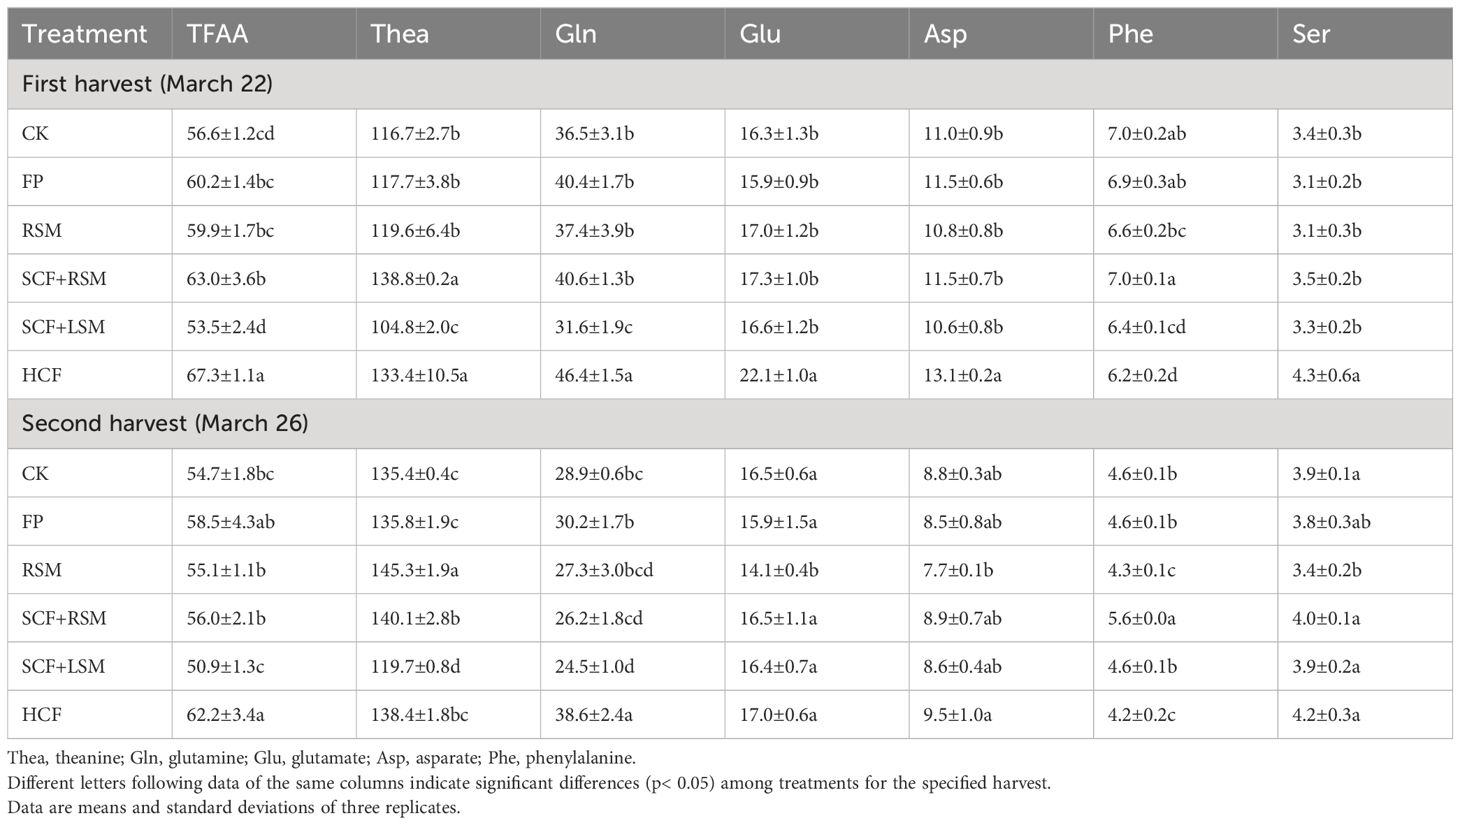
Task: Click the Treatment column header
Action: click(90, 34)
